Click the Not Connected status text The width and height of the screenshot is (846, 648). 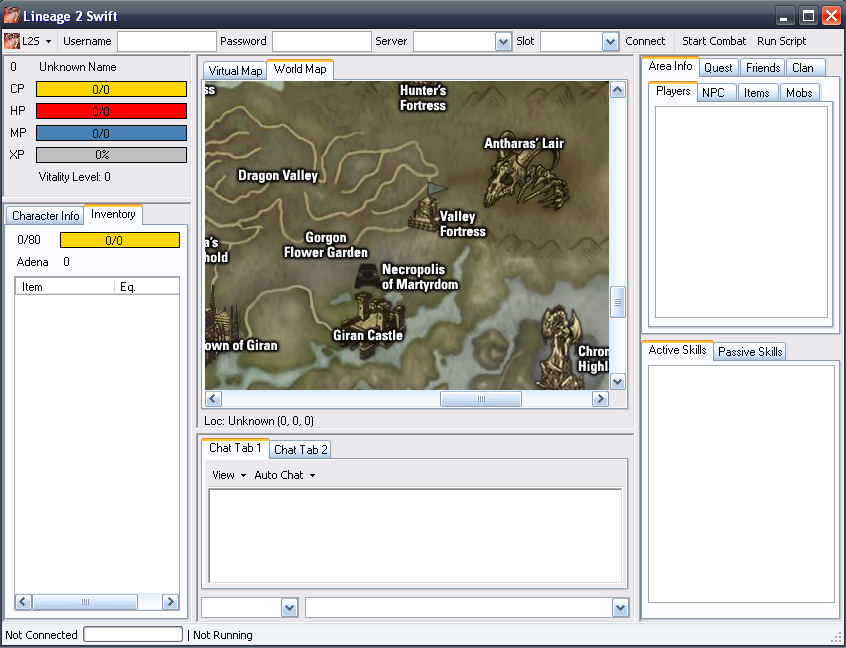tap(42, 635)
